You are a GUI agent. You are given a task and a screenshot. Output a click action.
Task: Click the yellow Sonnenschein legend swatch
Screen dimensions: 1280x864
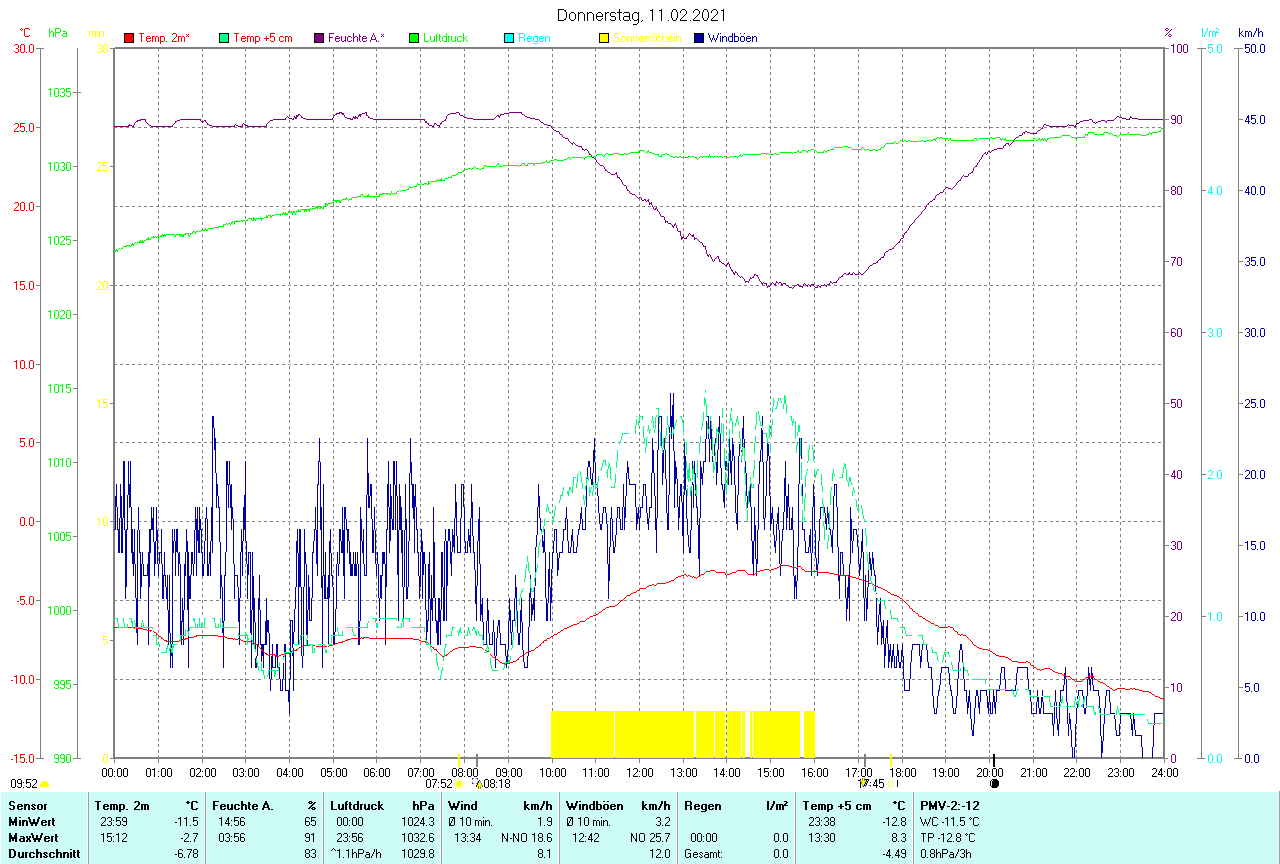pos(604,38)
